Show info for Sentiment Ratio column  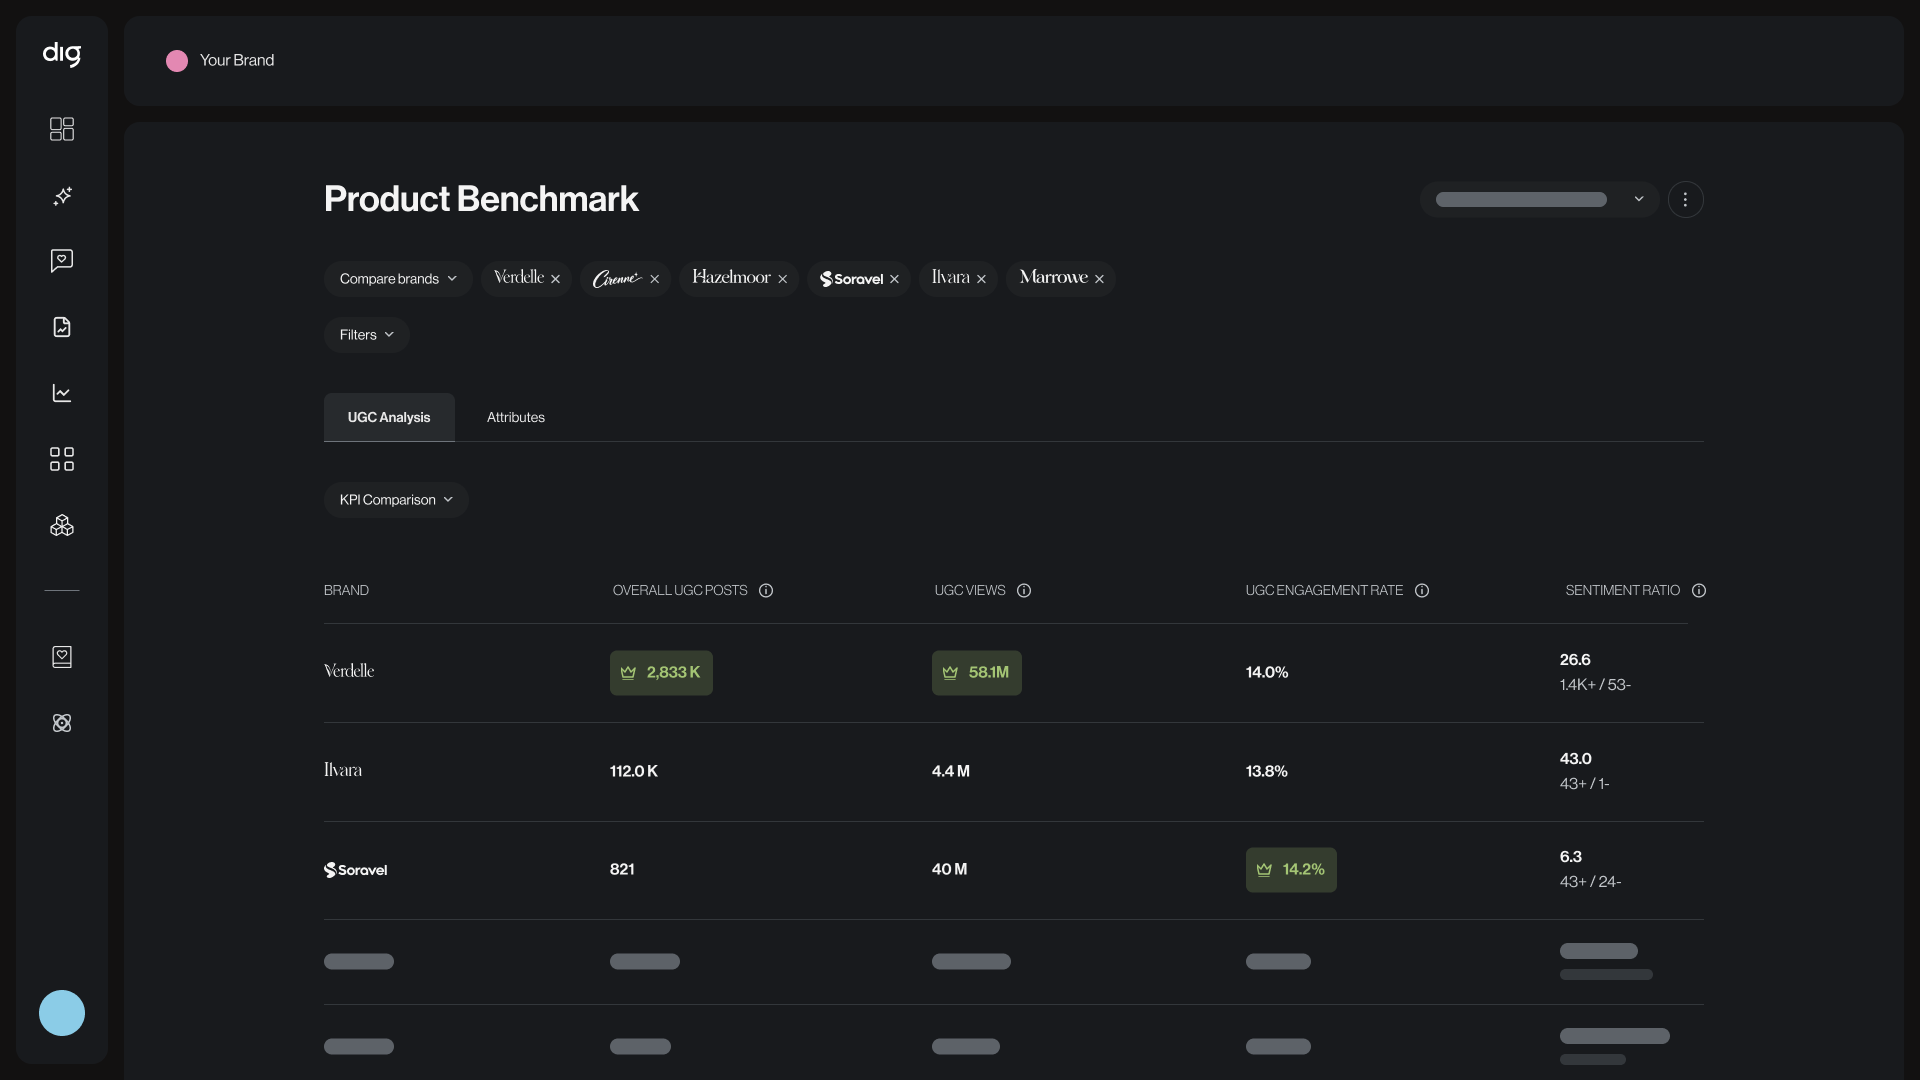point(1699,591)
